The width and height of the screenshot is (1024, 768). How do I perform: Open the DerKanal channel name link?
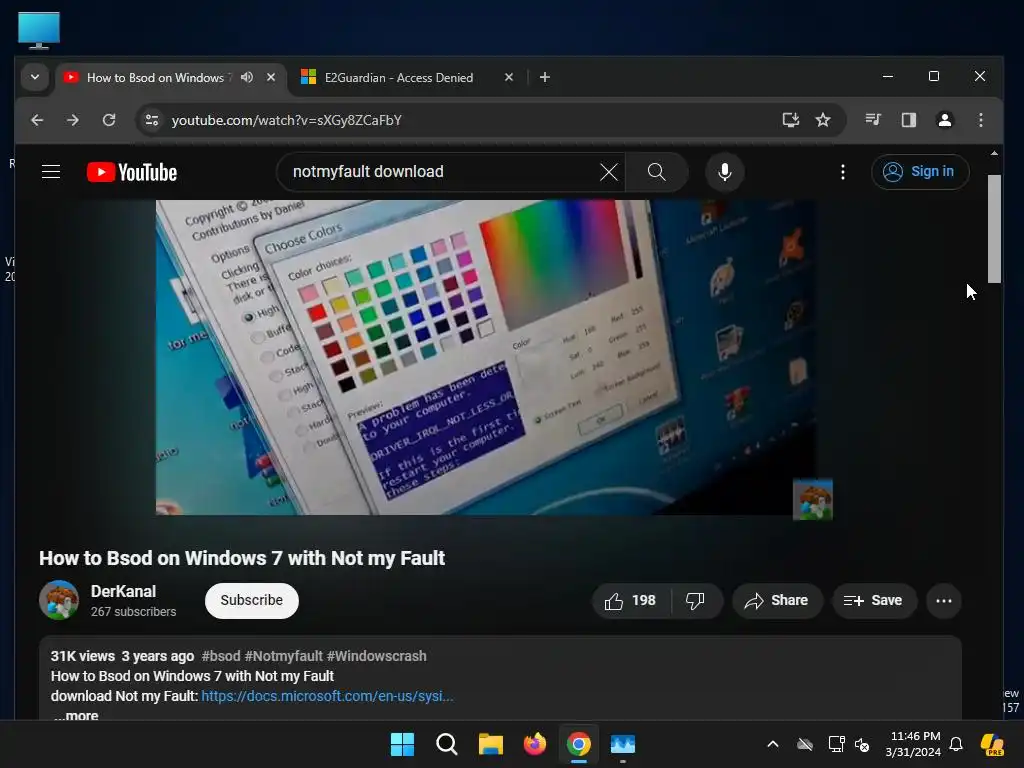[123, 591]
